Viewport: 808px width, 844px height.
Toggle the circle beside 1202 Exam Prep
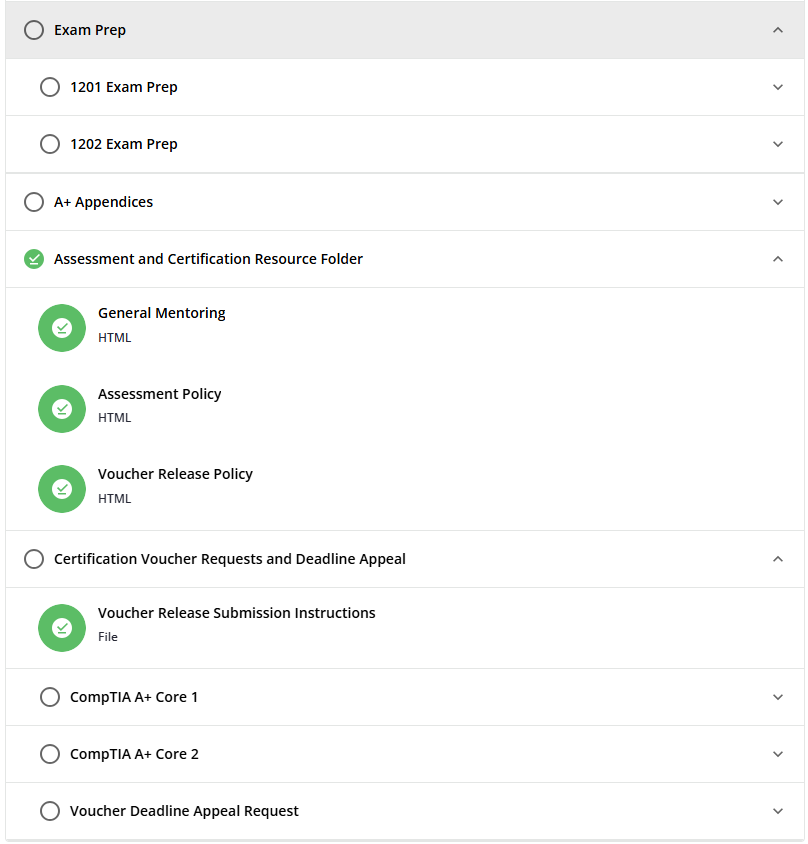point(50,144)
